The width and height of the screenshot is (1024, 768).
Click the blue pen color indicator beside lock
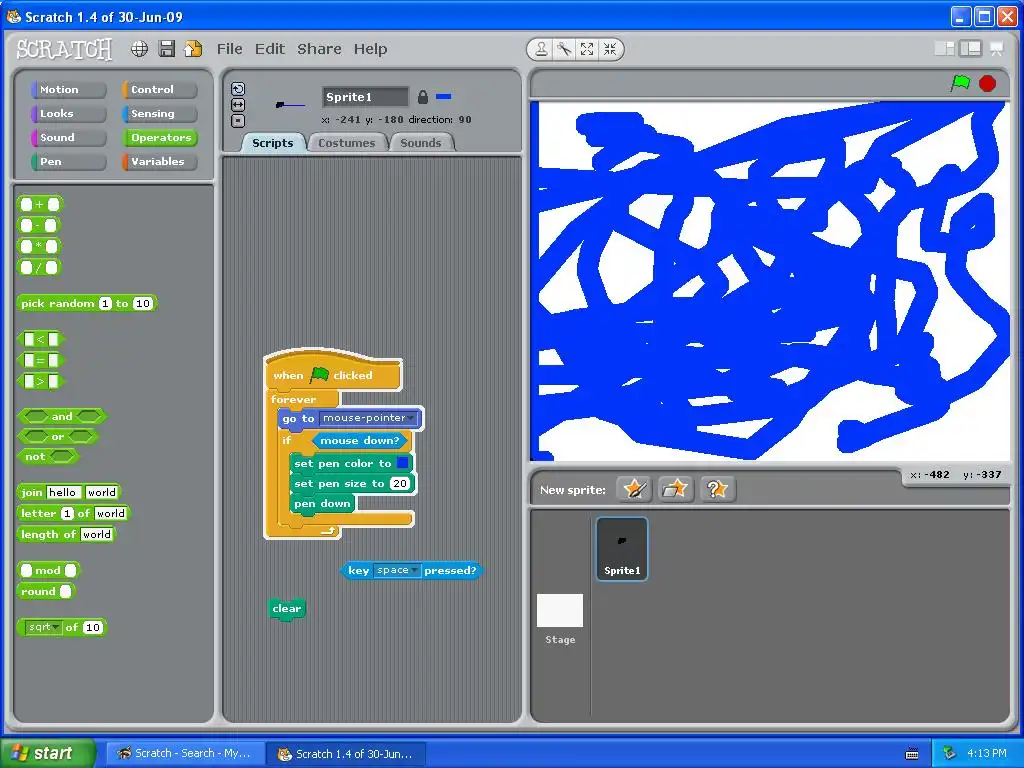pos(443,97)
